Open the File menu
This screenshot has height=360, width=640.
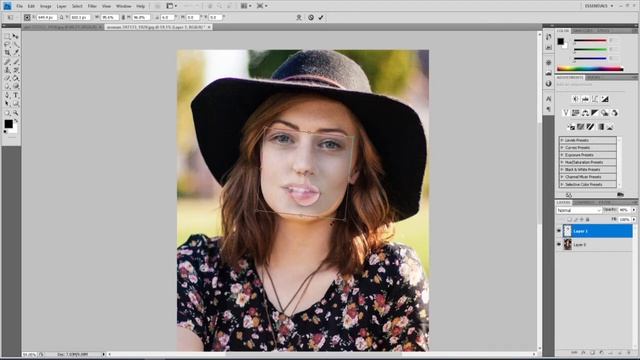click(x=20, y=7)
